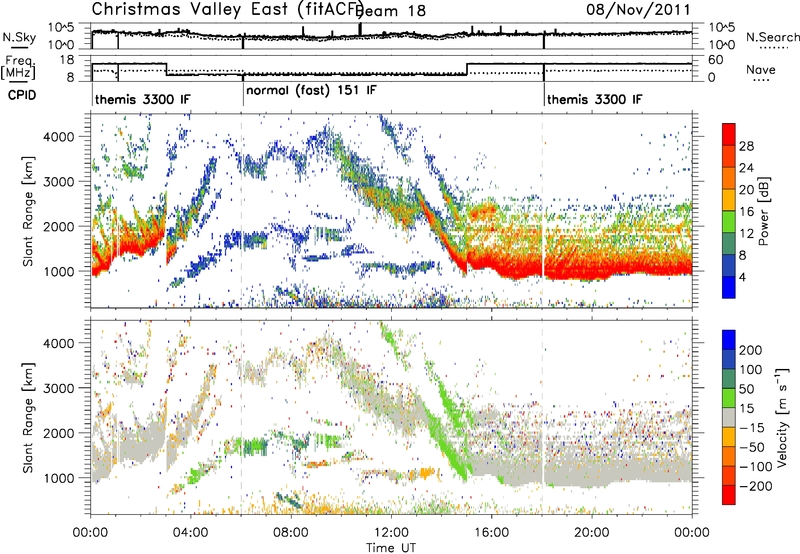Image resolution: width=800 pixels, height=554 pixels.
Task: Click the "CPID" row label
Action: pos(22,95)
